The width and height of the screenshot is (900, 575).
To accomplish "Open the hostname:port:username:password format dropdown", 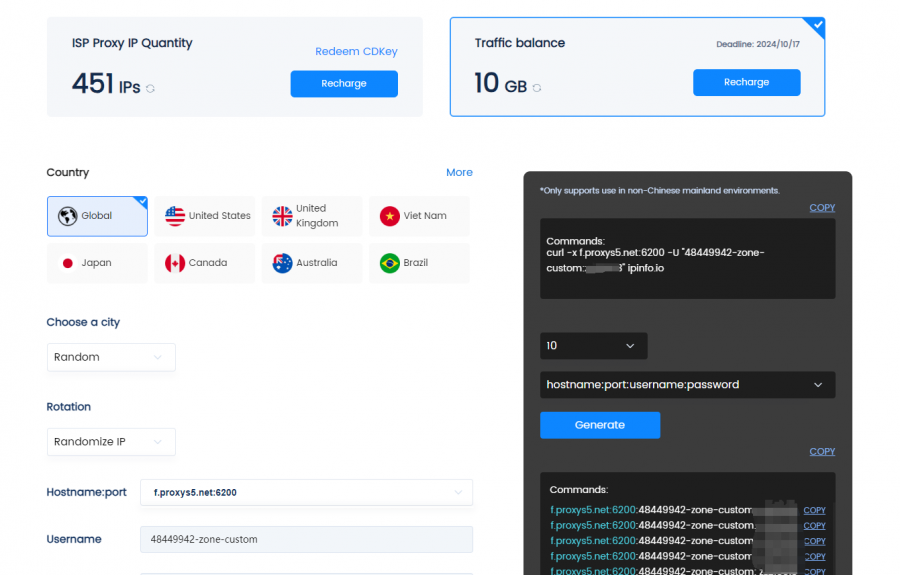I will click(x=688, y=384).
